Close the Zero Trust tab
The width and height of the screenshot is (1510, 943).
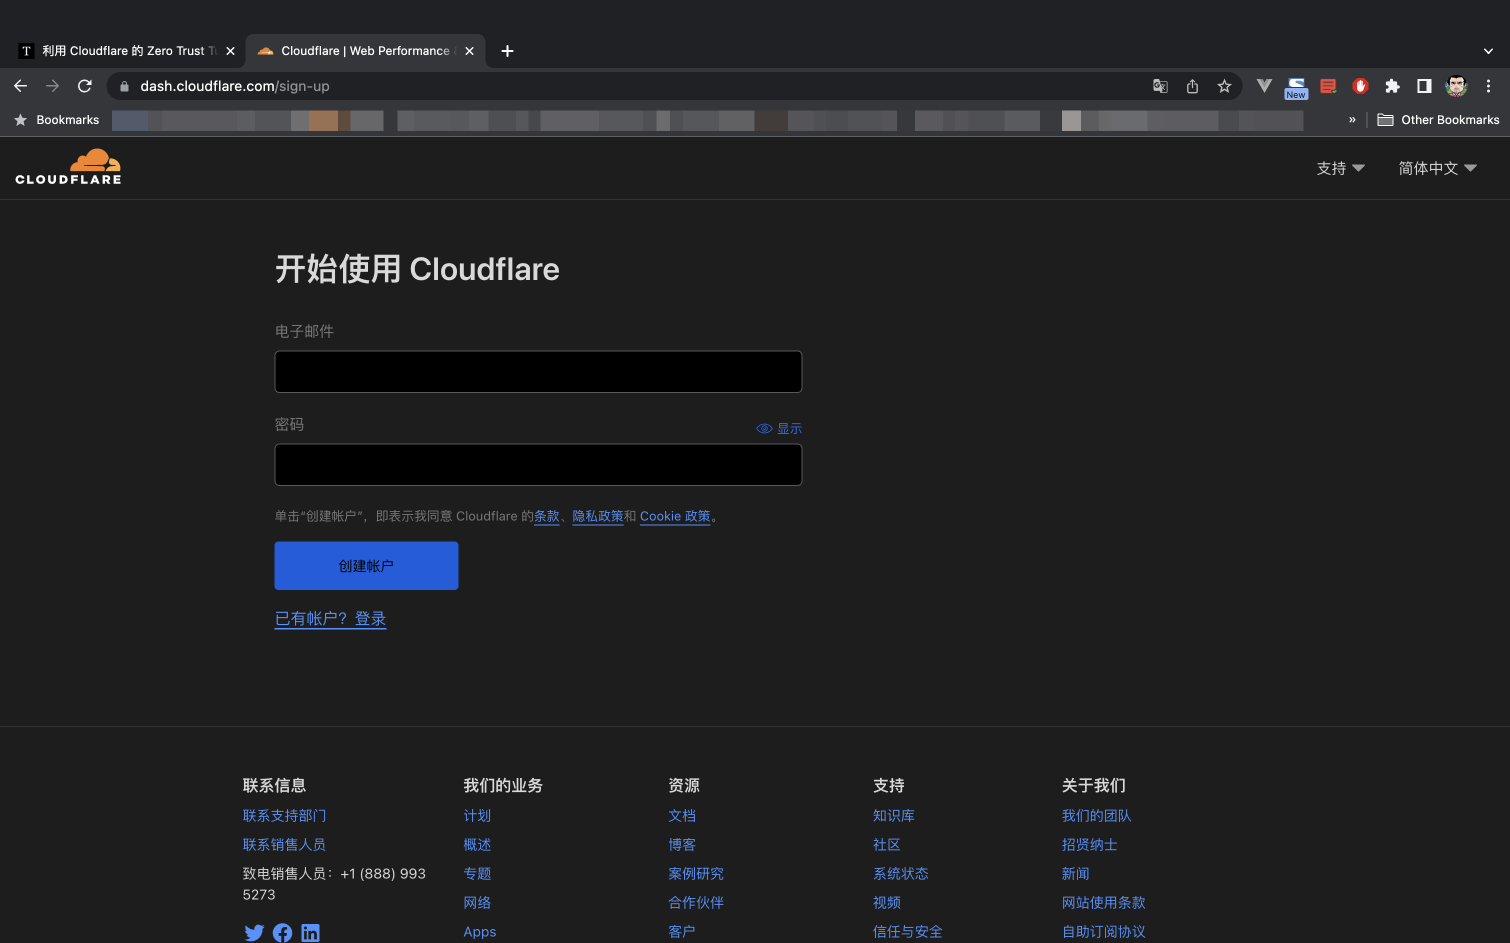click(230, 51)
